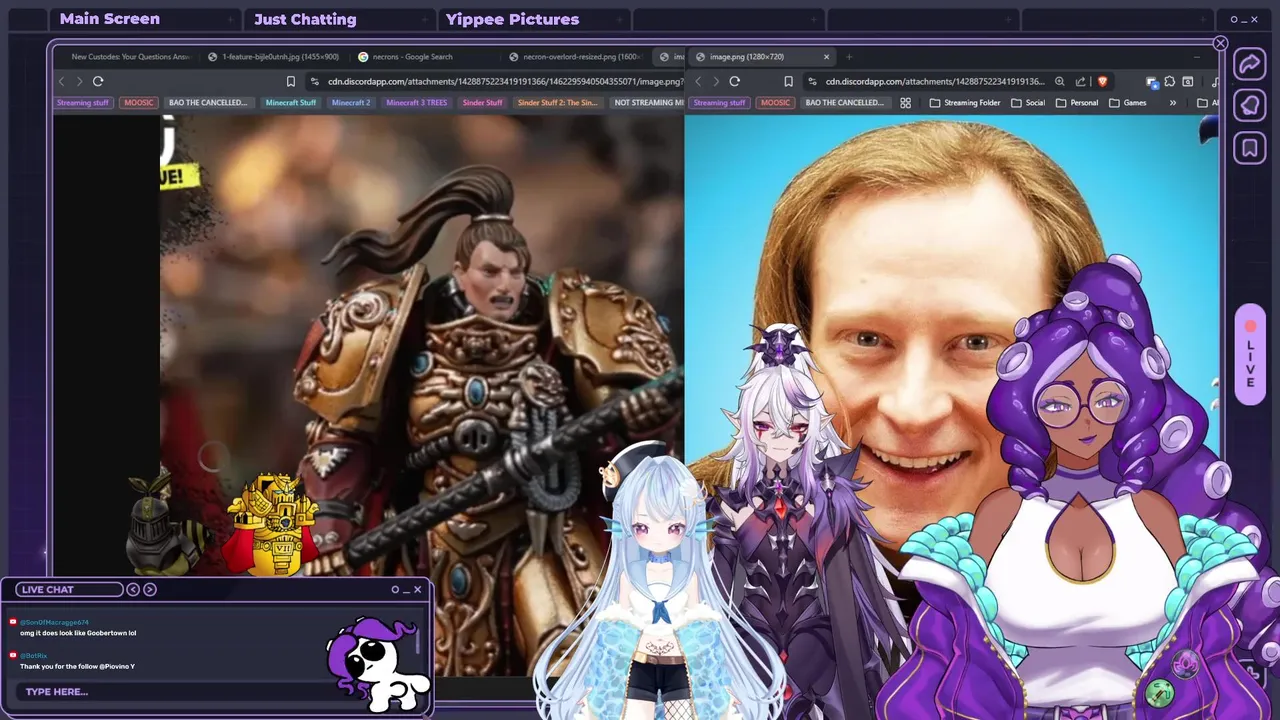Viewport: 1280px width, 720px height.
Task: Click the share page icon in right address bar
Action: click(x=1081, y=82)
